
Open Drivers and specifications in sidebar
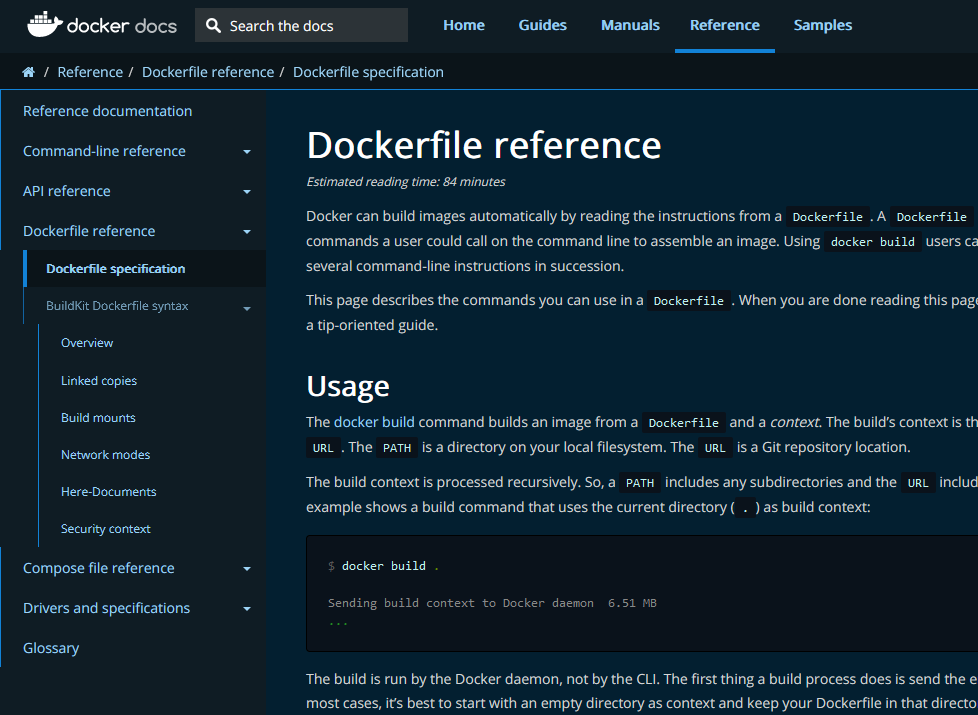[x=107, y=608]
